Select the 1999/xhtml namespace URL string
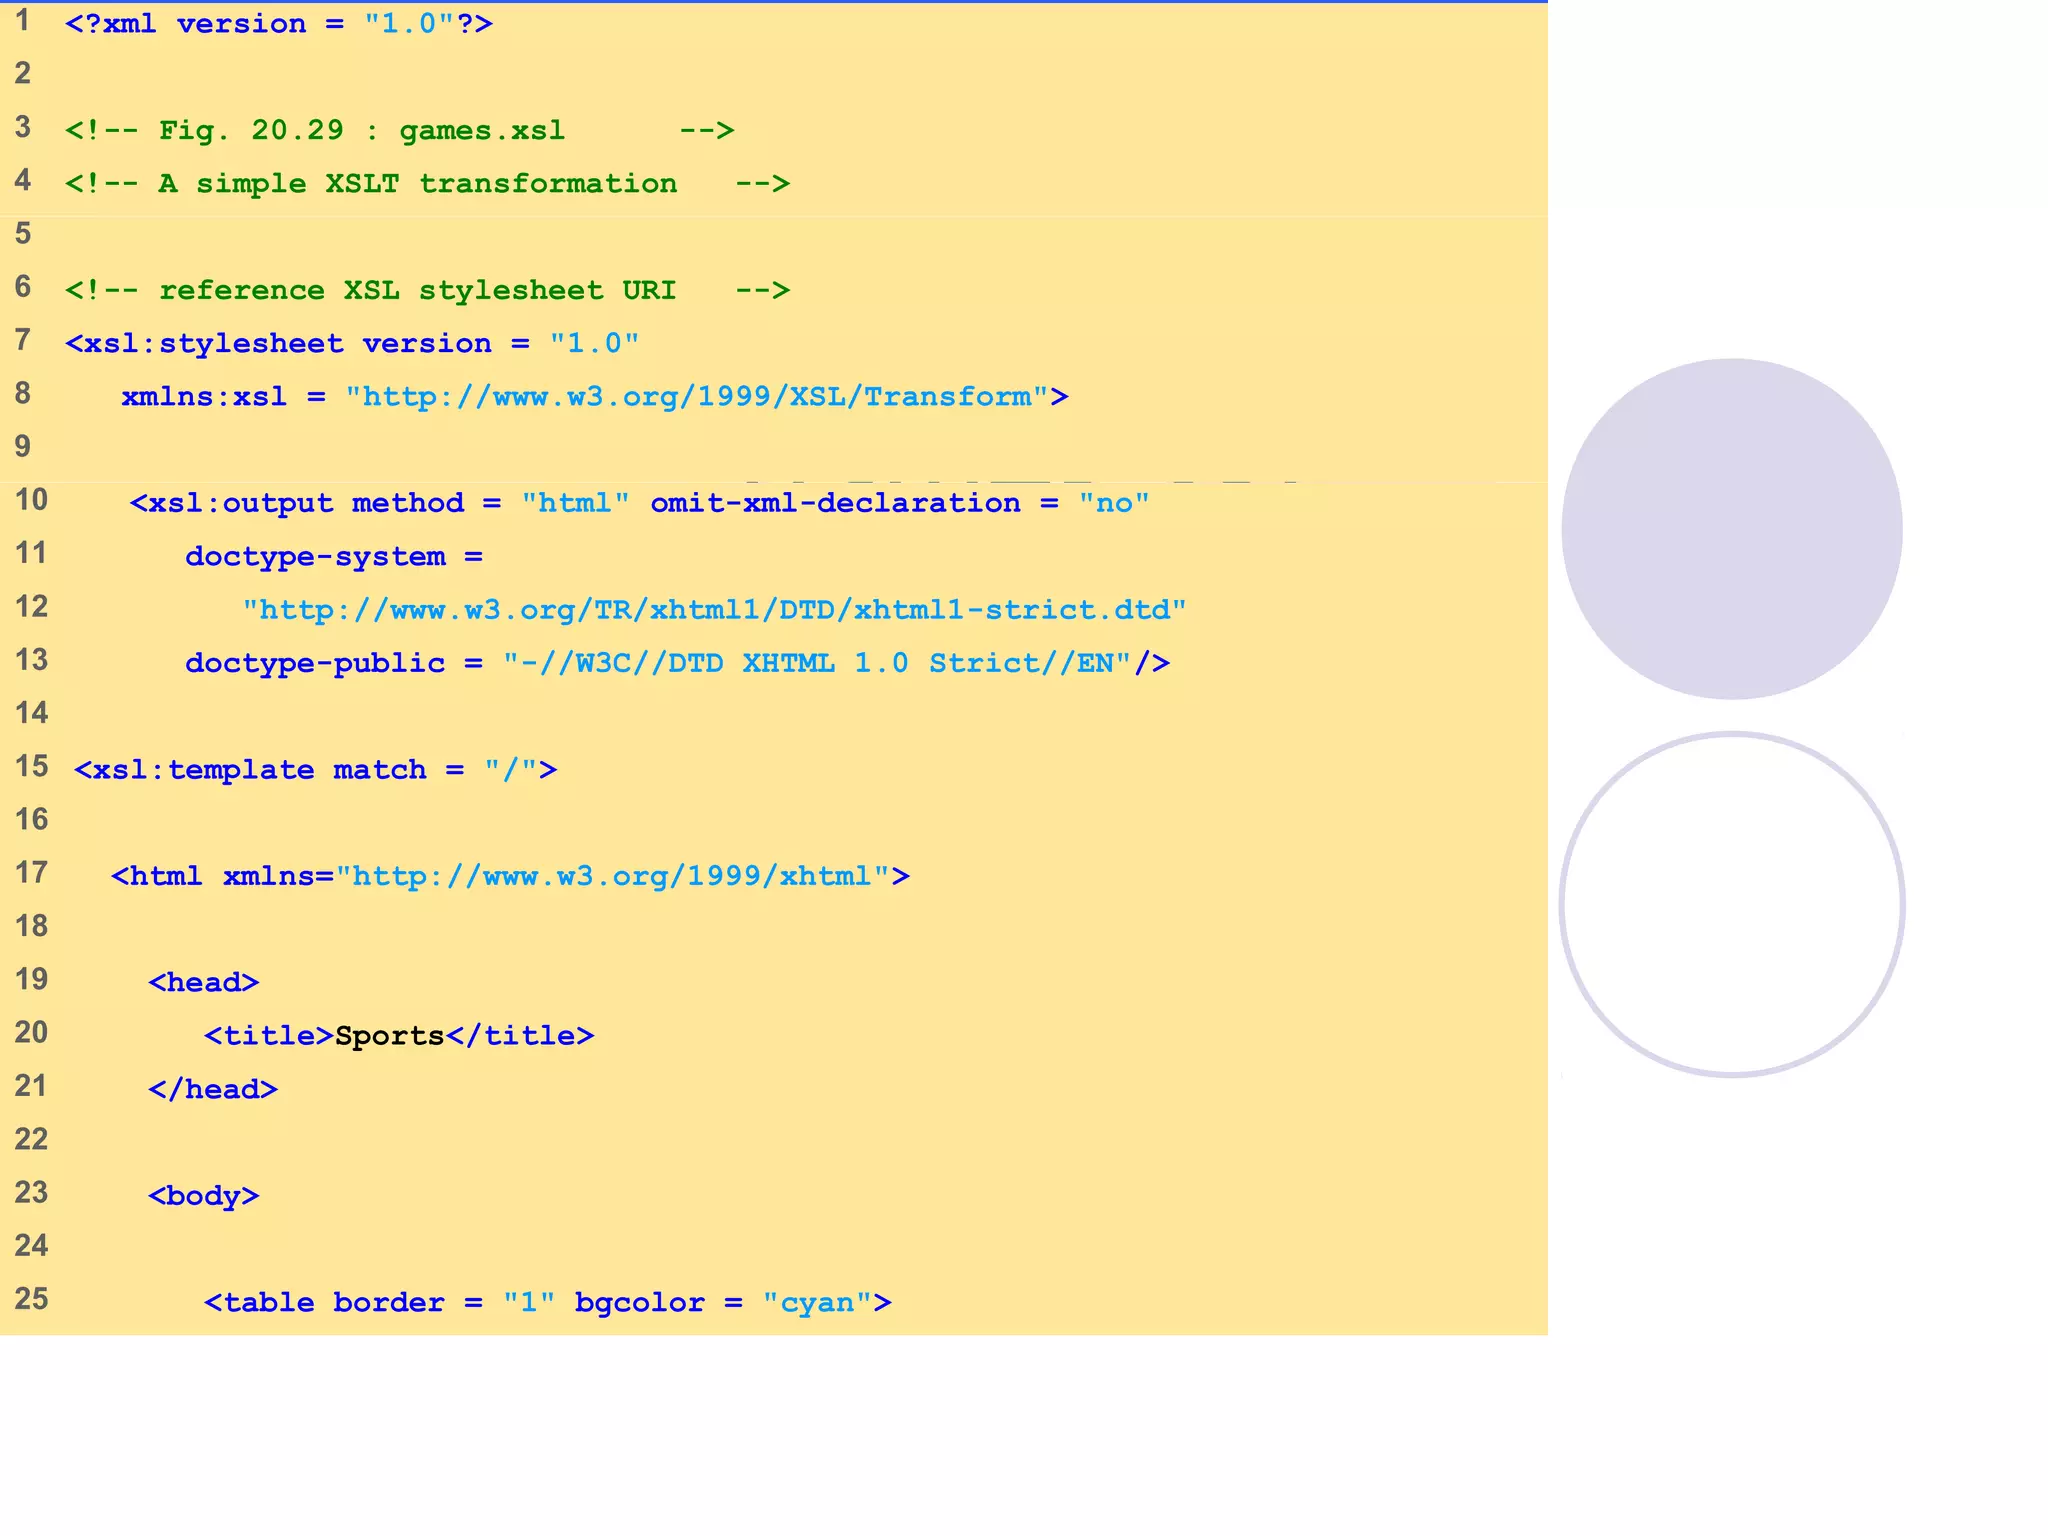The height and width of the screenshot is (1536, 2048). tap(613, 877)
